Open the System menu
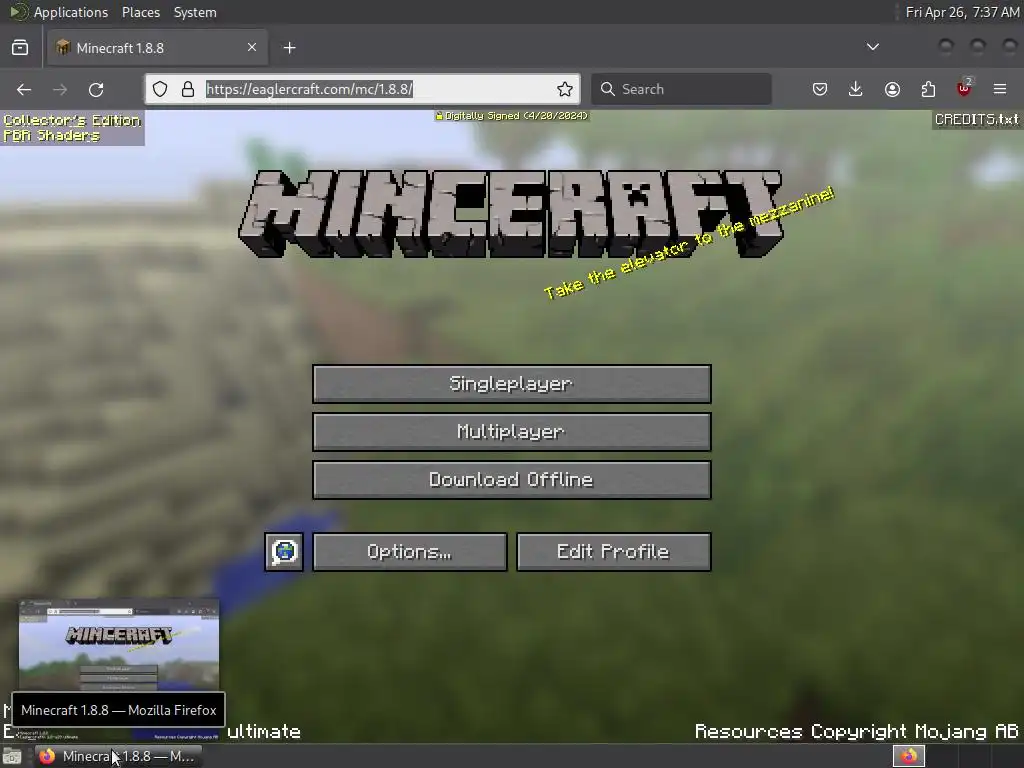Image resolution: width=1024 pixels, height=768 pixels. 195,12
